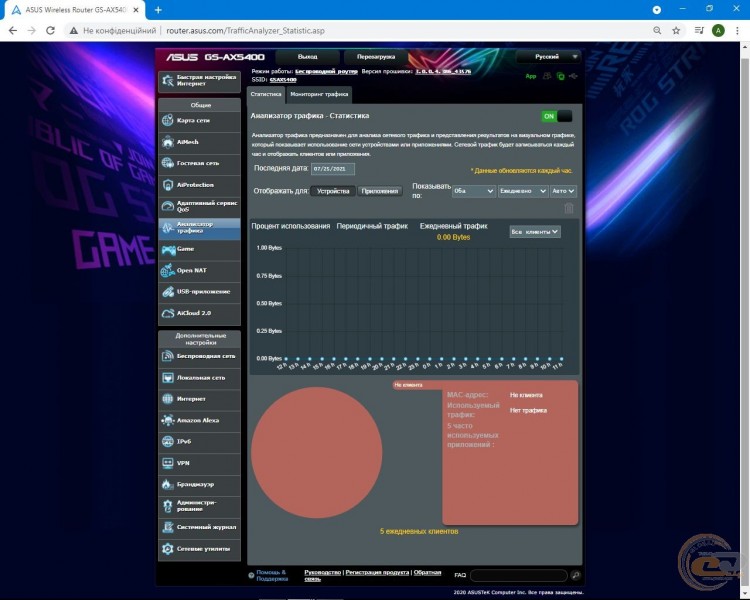Viewport: 750px width, 600px height.
Task: Click the green App status link
Action: pos(531,76)
